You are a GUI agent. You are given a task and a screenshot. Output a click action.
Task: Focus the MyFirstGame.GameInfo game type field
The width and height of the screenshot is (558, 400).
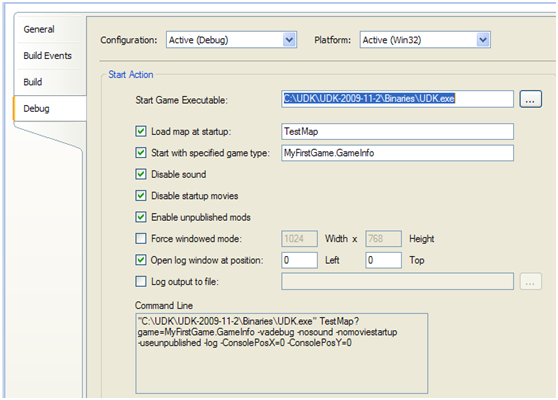pos(397,153)
